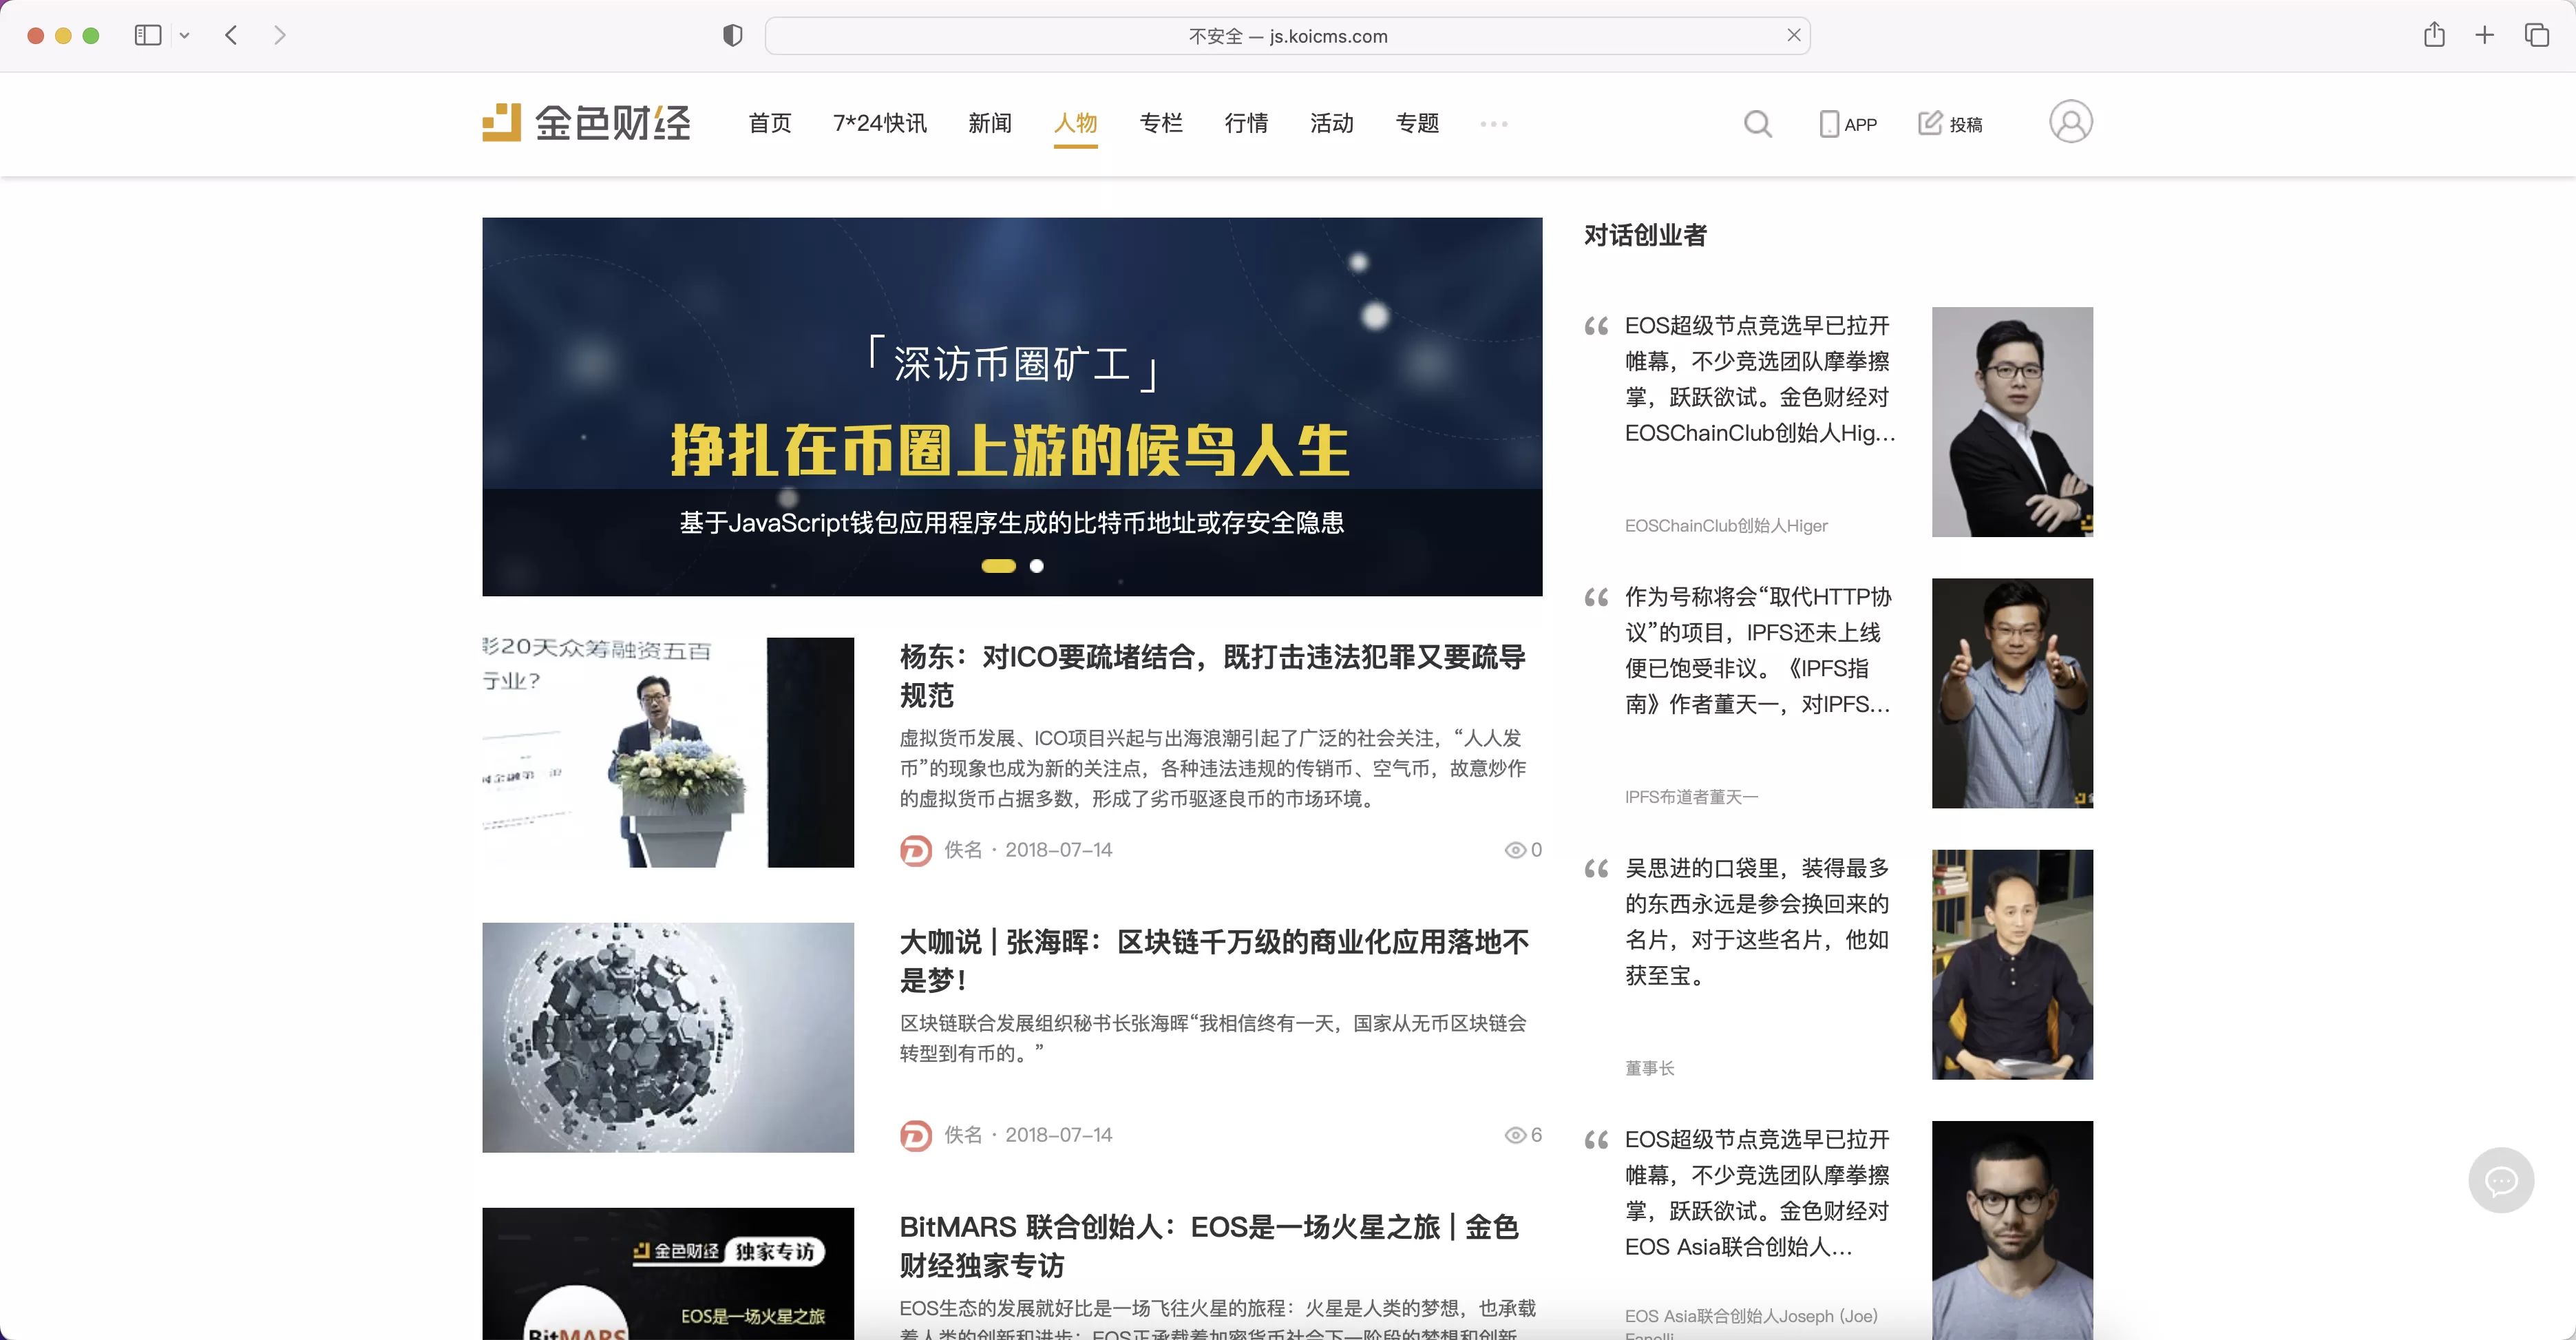Viewport: 2576px width, 1340px height.
Task: Select the second white carousel dot
Action: point(1037,566)
